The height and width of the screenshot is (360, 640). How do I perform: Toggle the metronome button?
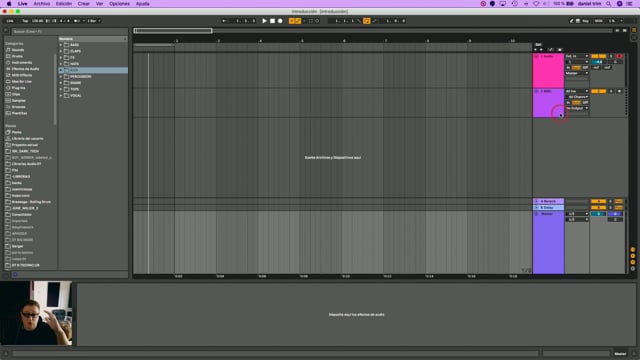point(77,21)
